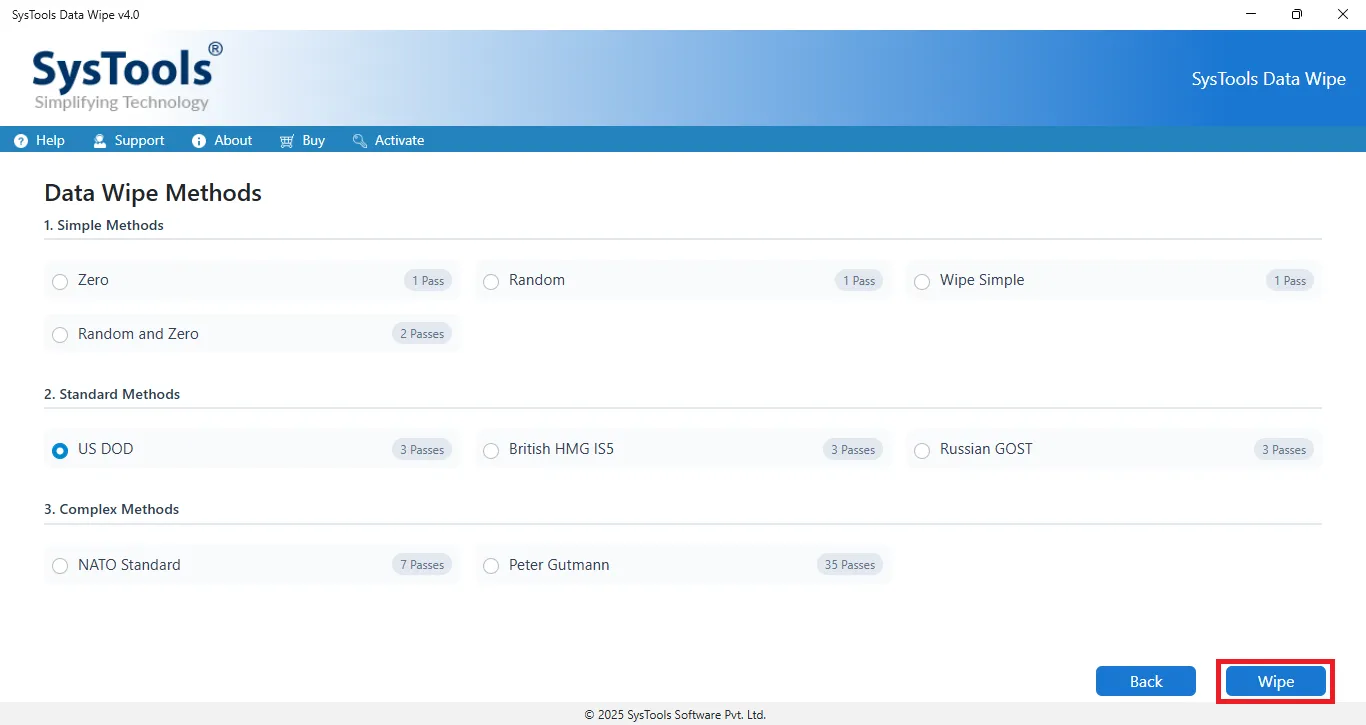Open the About menu item

[x=222, y=140]
